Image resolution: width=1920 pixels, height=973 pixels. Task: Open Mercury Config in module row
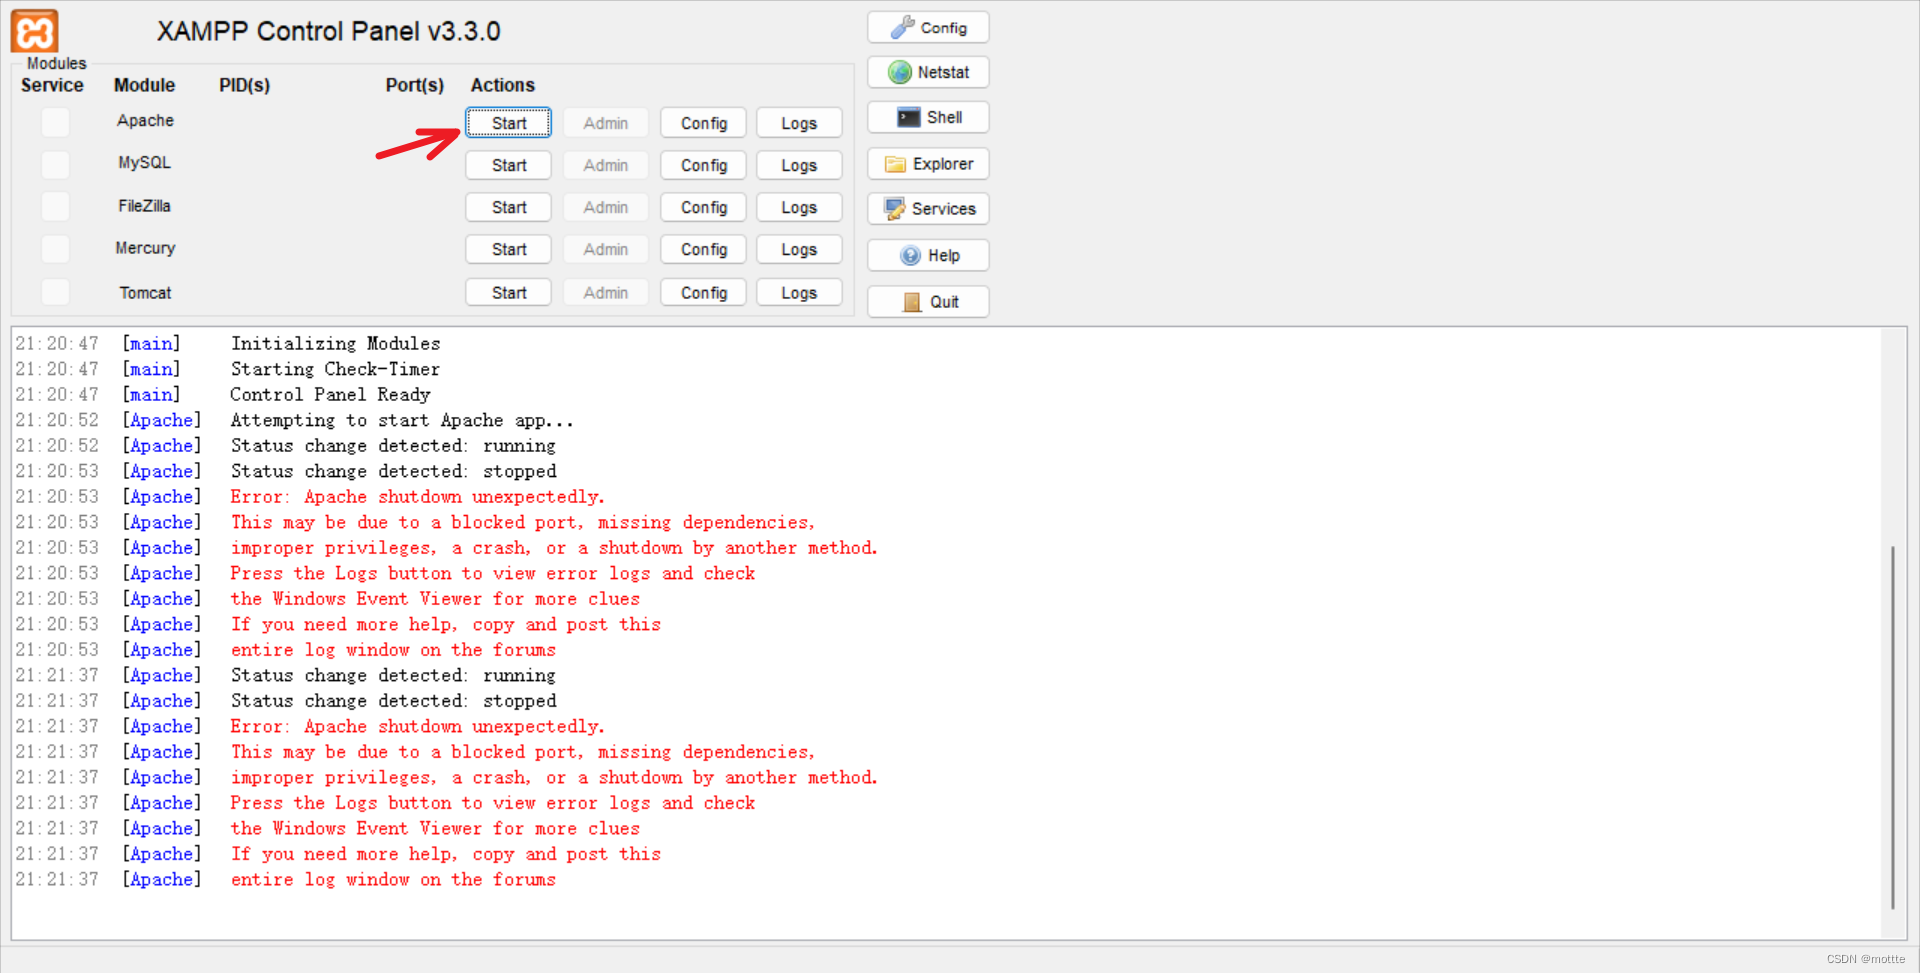[x=703, y=249]
